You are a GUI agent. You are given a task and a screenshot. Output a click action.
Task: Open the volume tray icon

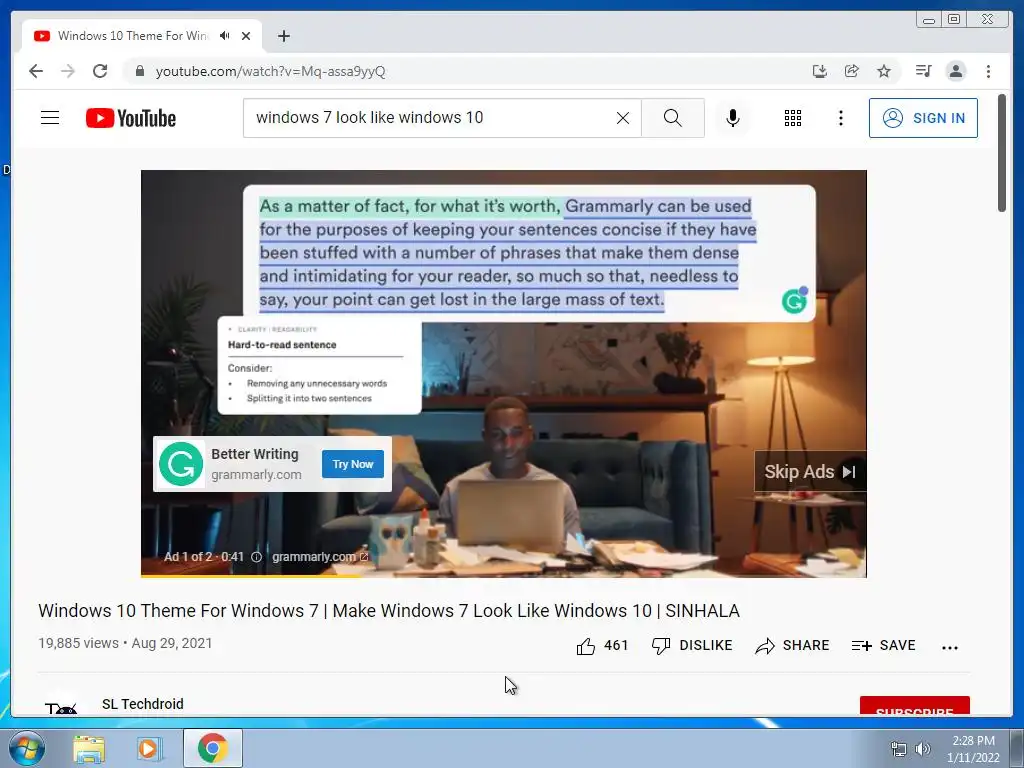[x=923, y=749]
